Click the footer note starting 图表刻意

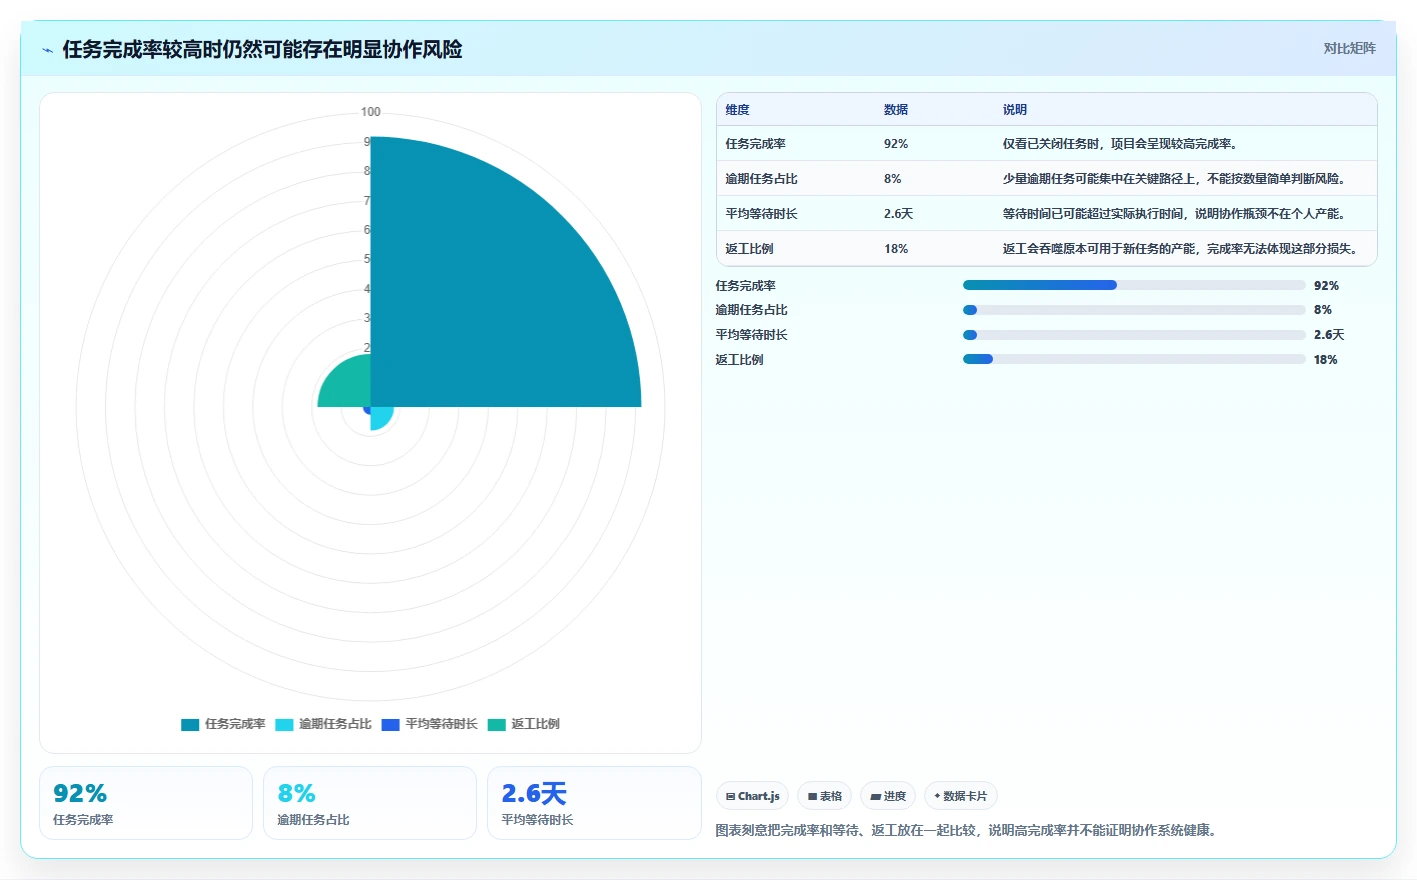[x=969, y=830]
